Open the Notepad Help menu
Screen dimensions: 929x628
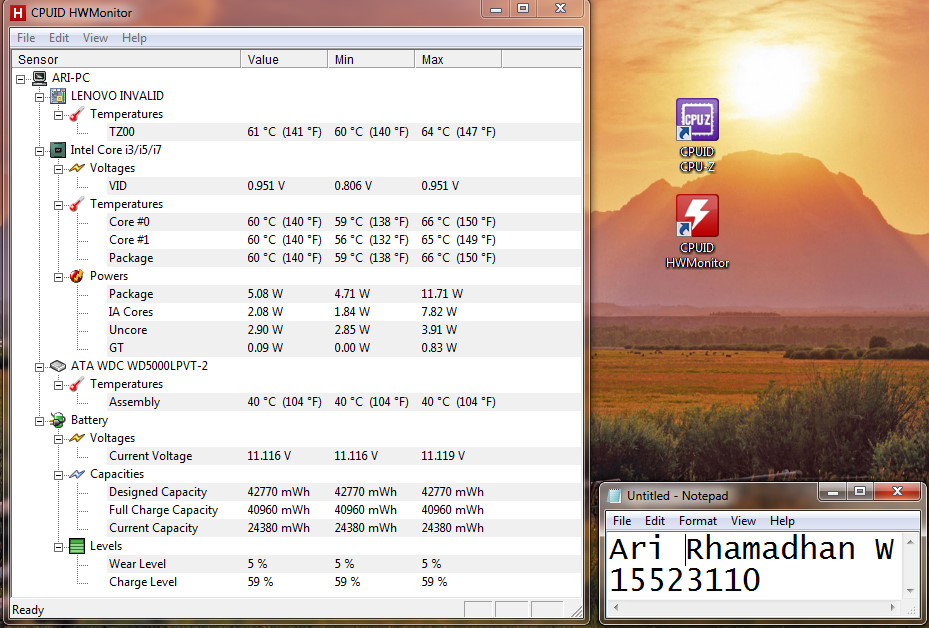coord(782,521)
